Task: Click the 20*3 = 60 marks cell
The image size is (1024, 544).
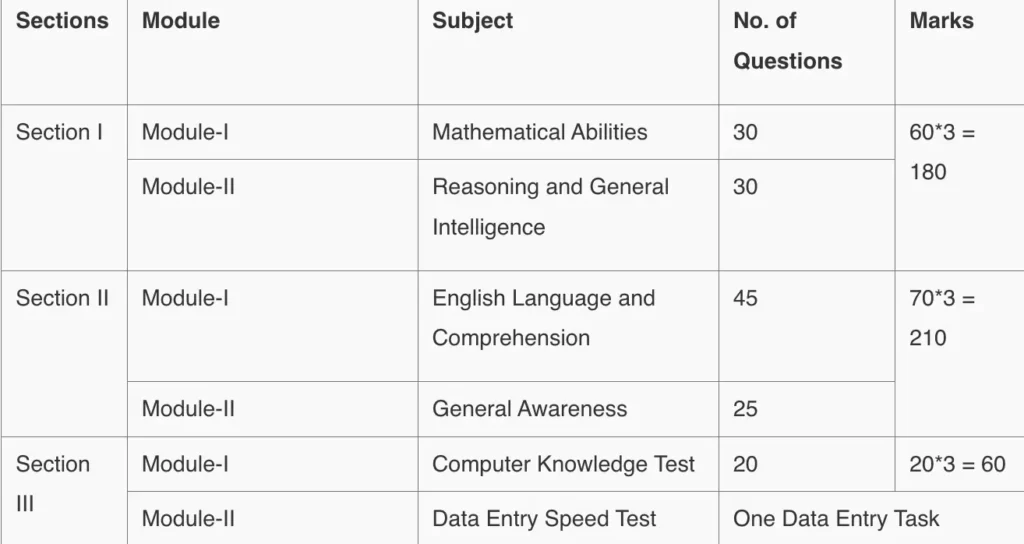Action: tap(957, 464)
